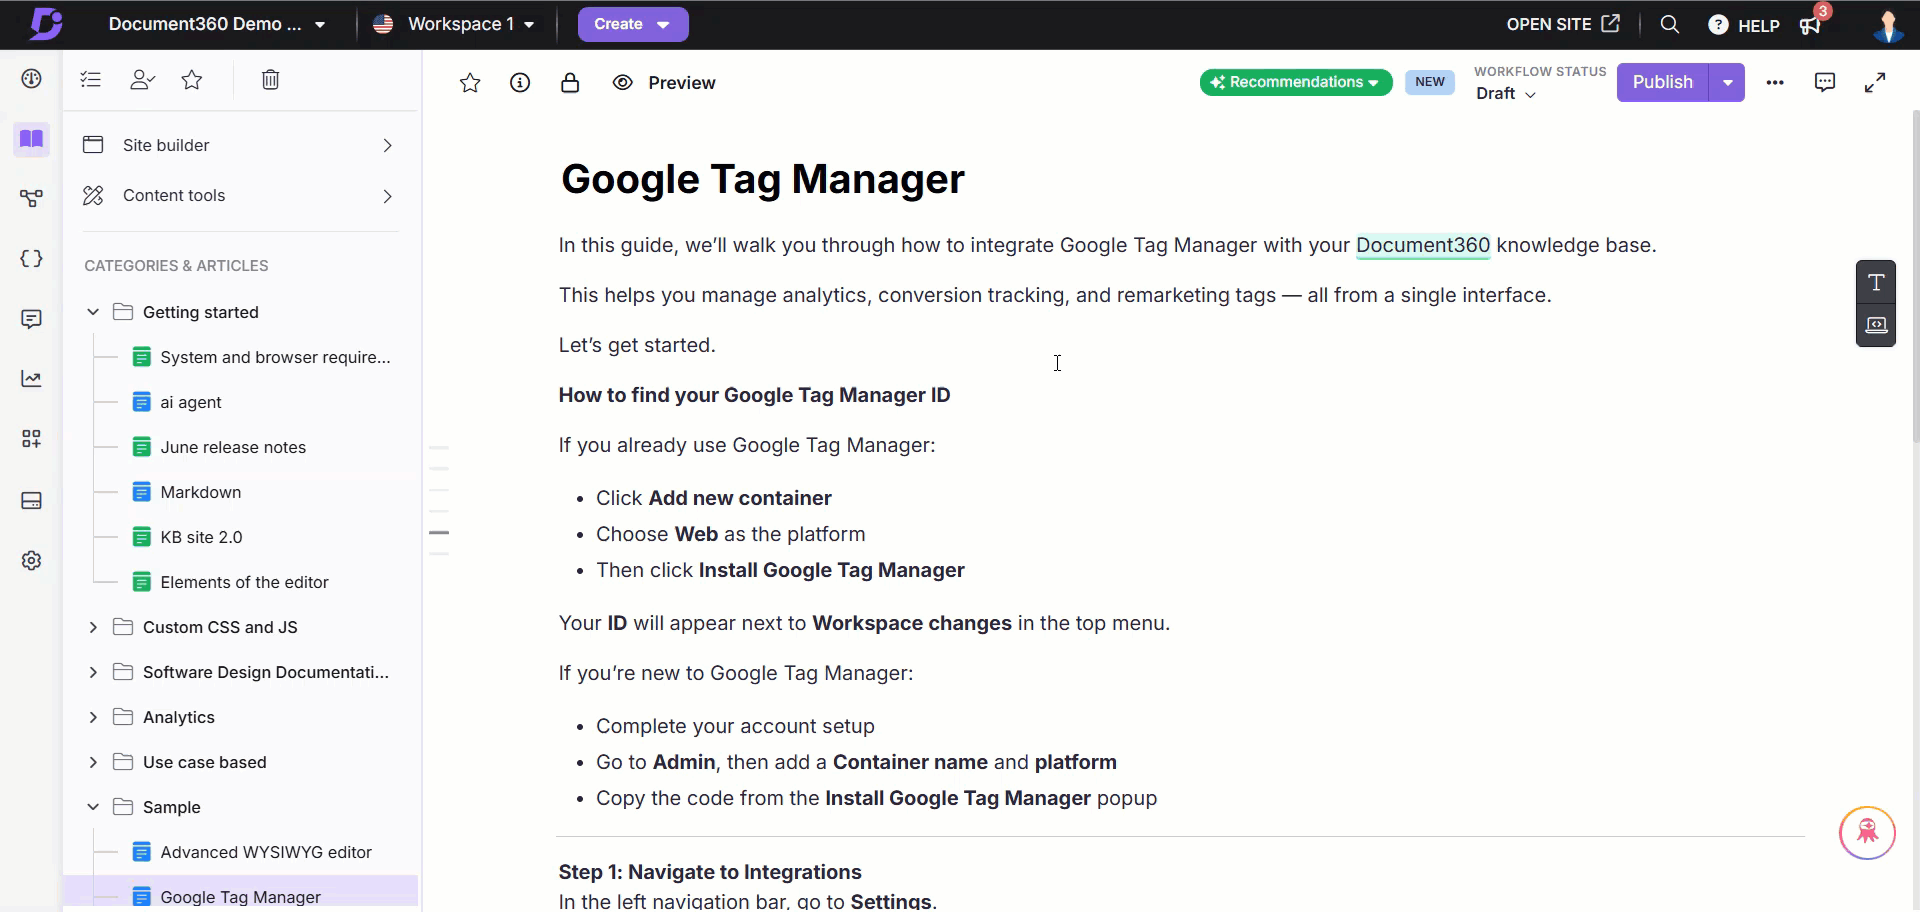
Task: Click OPEN SITE link
Action: coord(1563,24)
